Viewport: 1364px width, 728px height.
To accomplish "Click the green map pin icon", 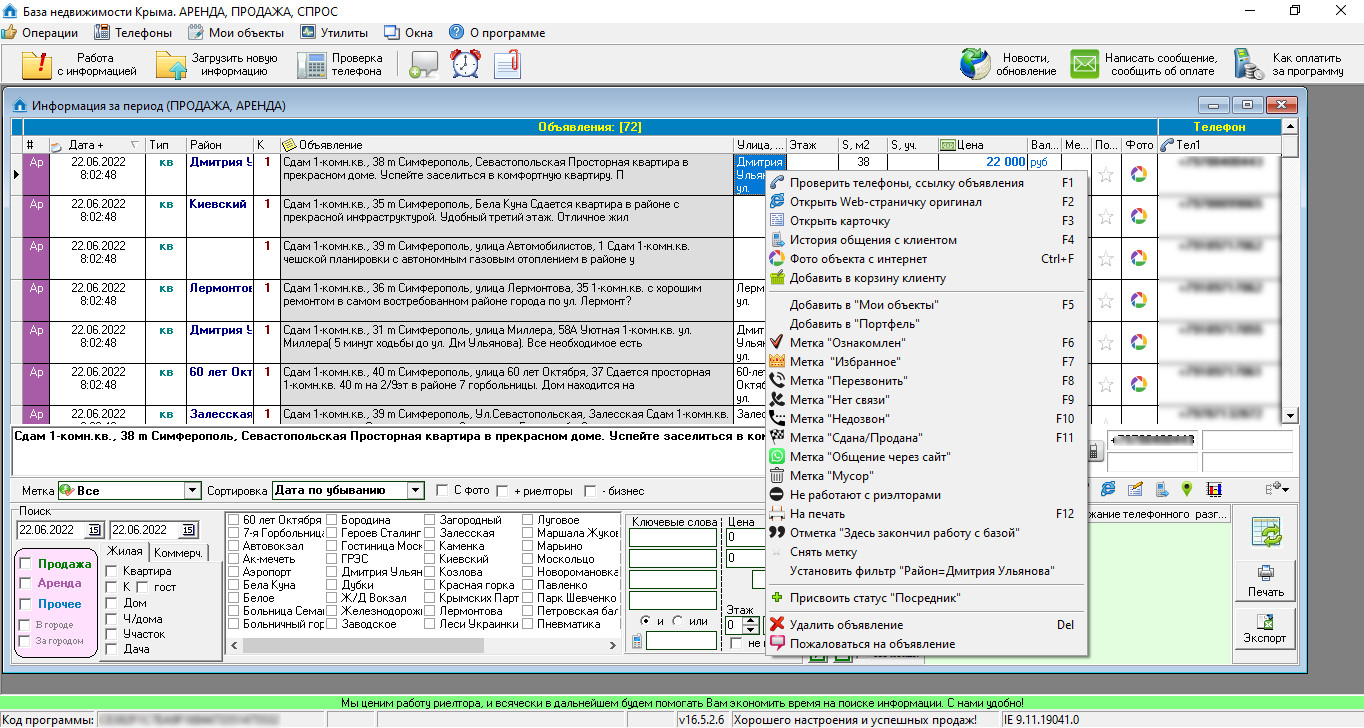I will click(1187, 489).
